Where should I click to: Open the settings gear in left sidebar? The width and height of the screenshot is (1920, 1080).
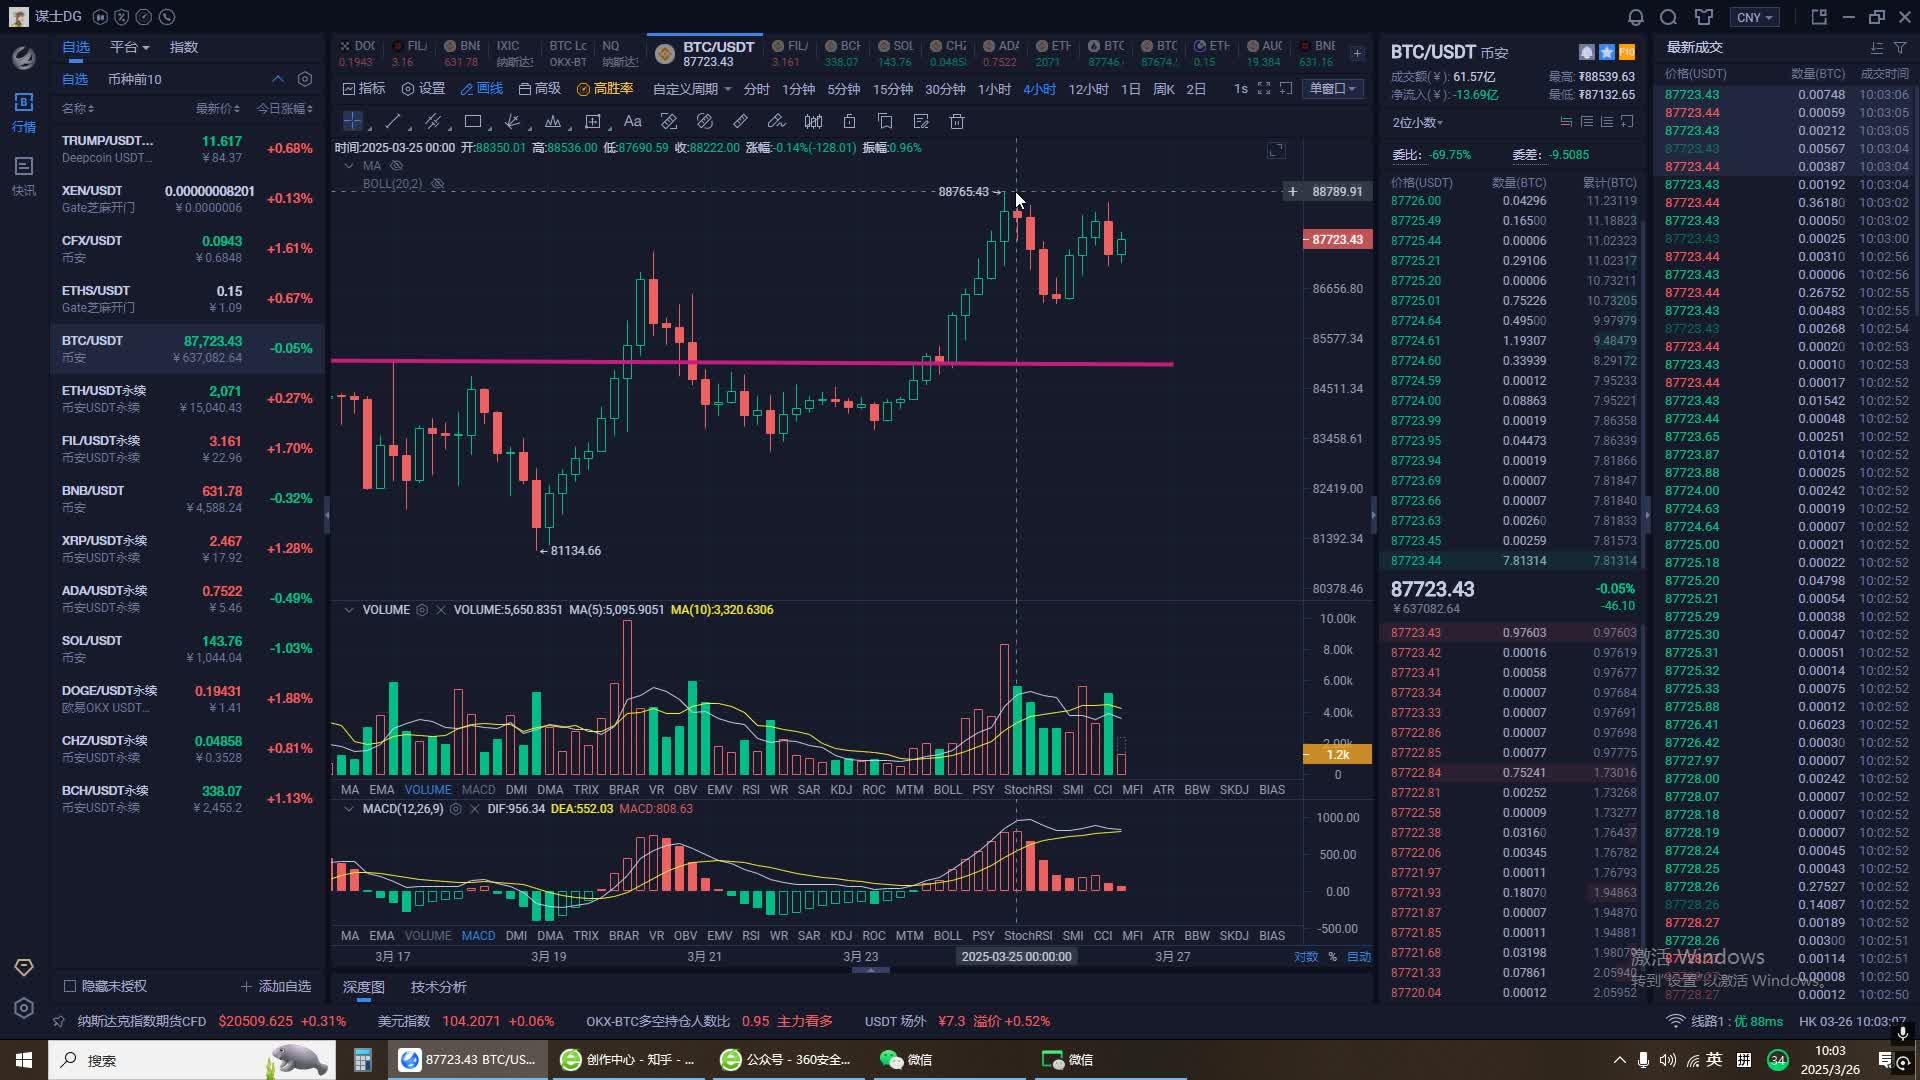(24, 1008)
